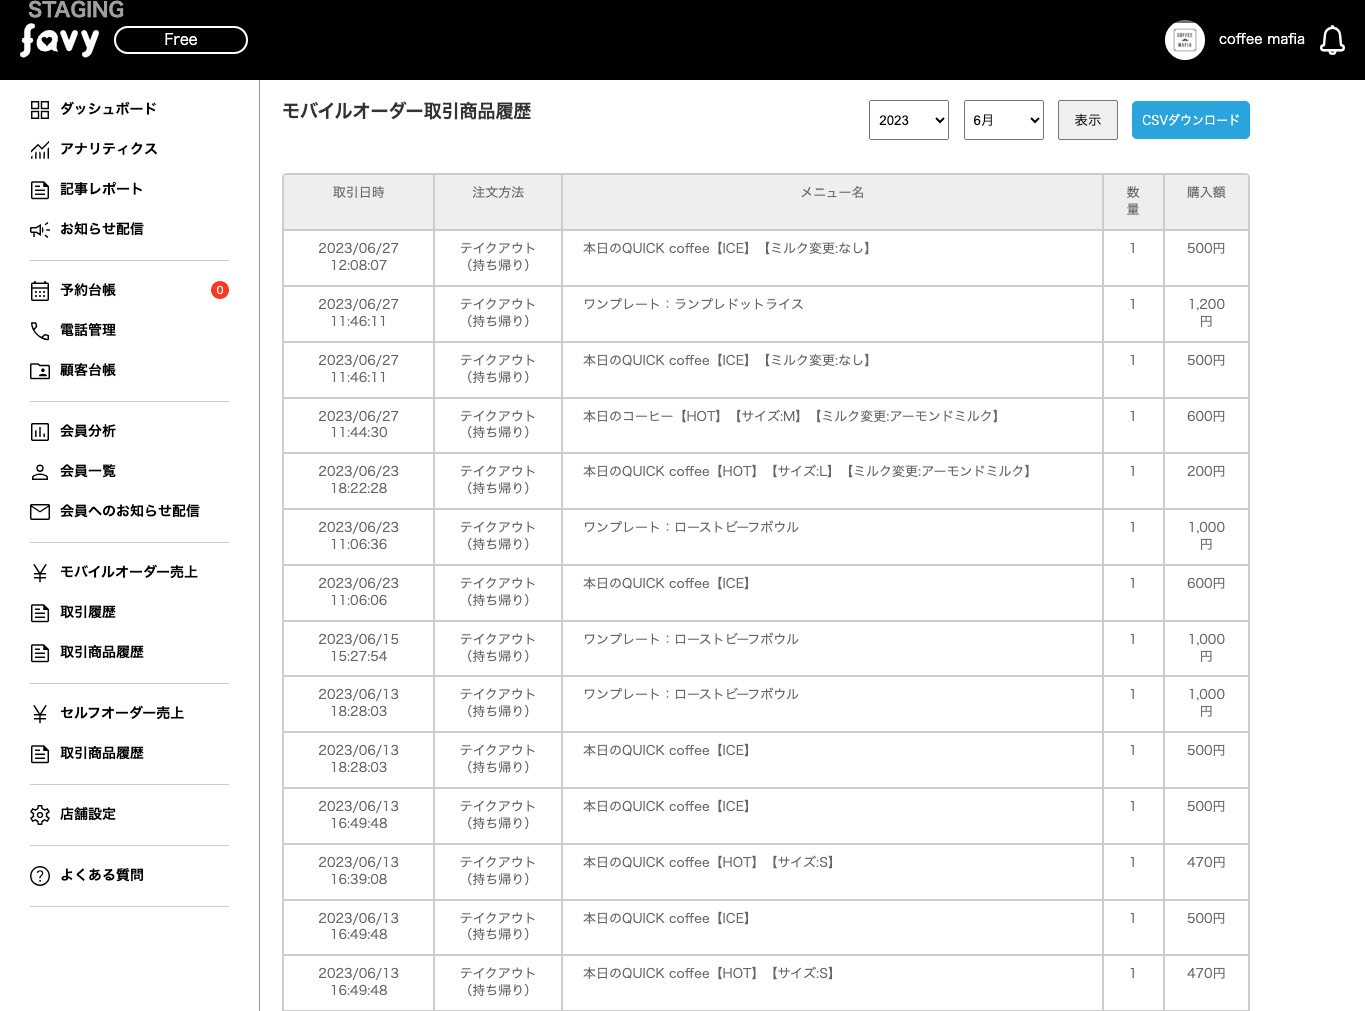Click the red reservation count badge
This screenshot has height=1011, width=1365.
[x=220, y=290]
